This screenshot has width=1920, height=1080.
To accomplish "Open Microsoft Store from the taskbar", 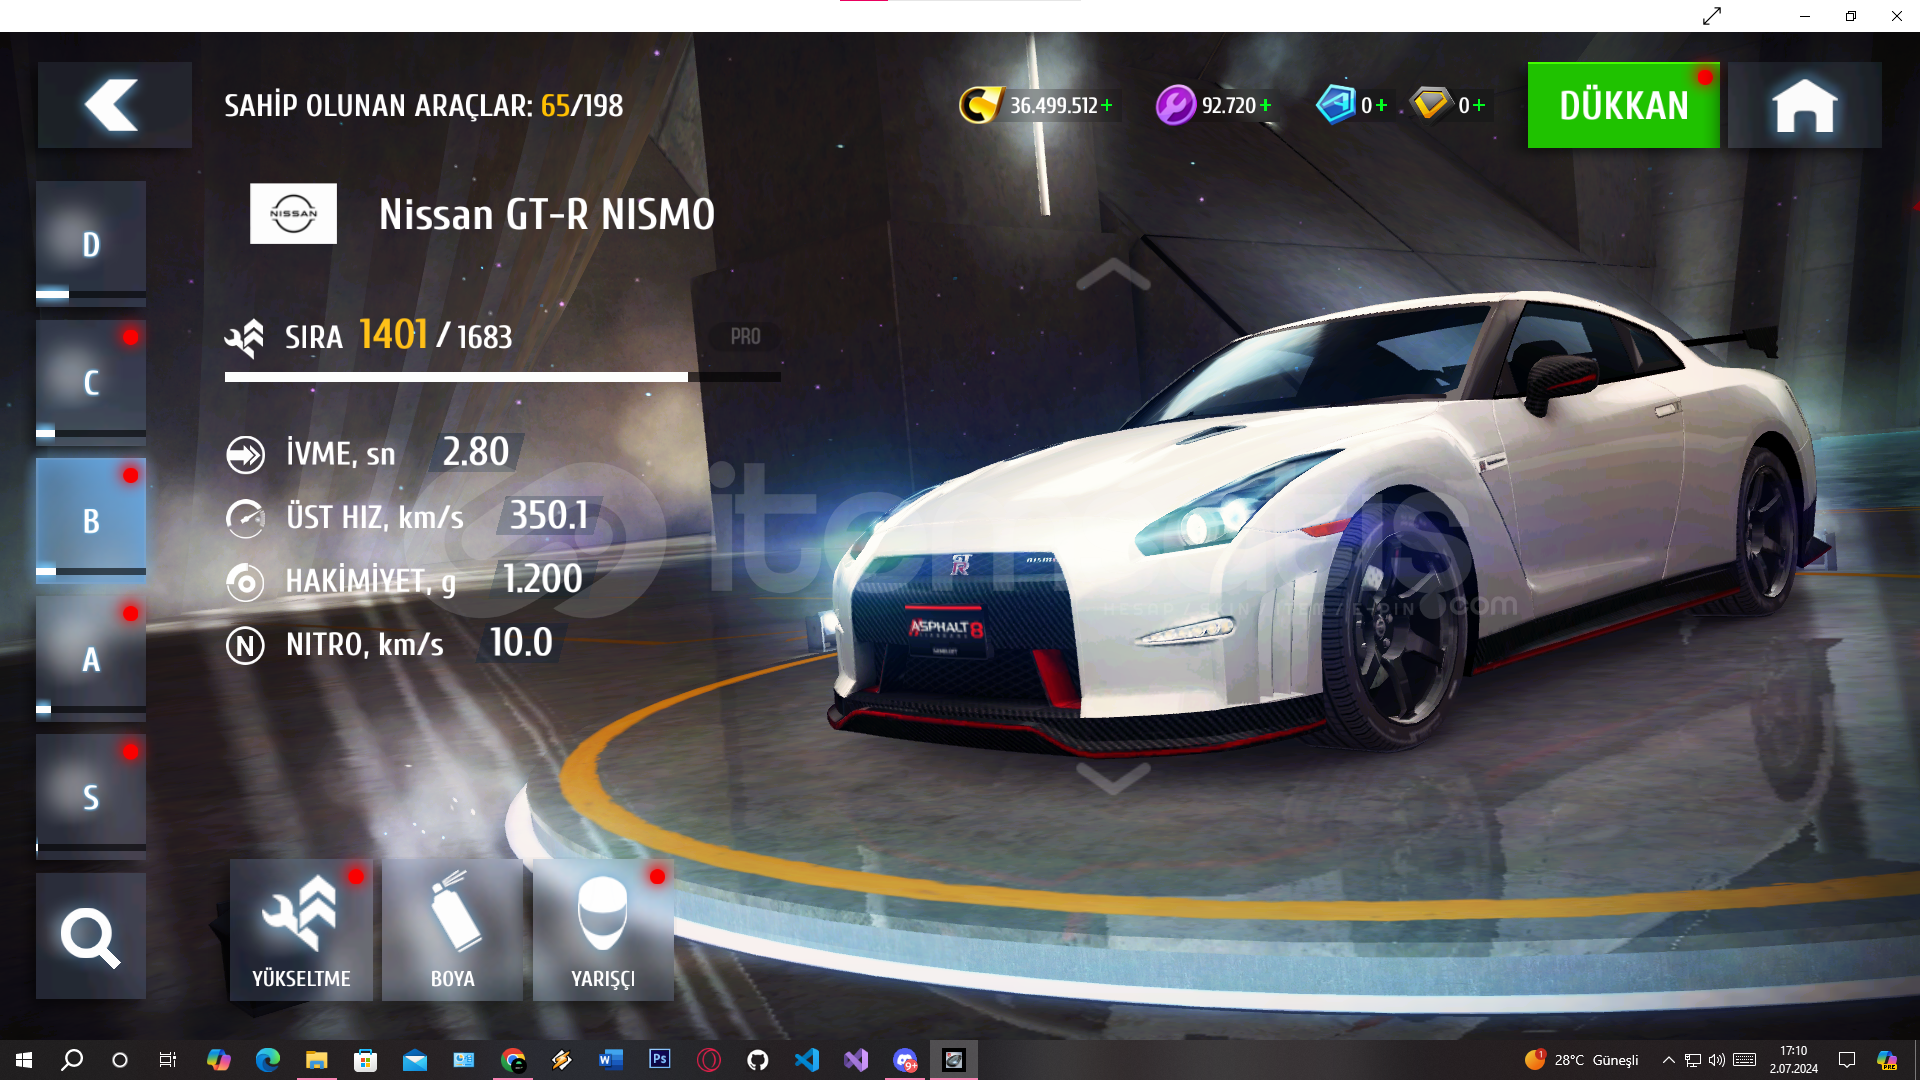I will pos(365,1060).
